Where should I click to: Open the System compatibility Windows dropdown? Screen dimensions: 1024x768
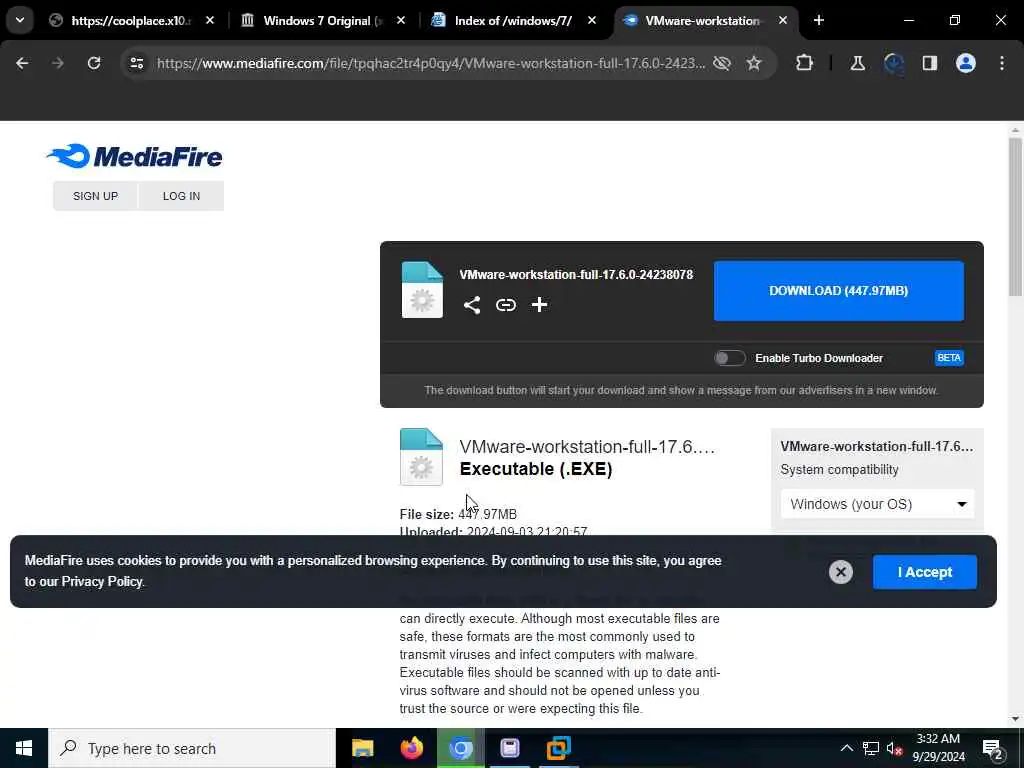[877, 504]
